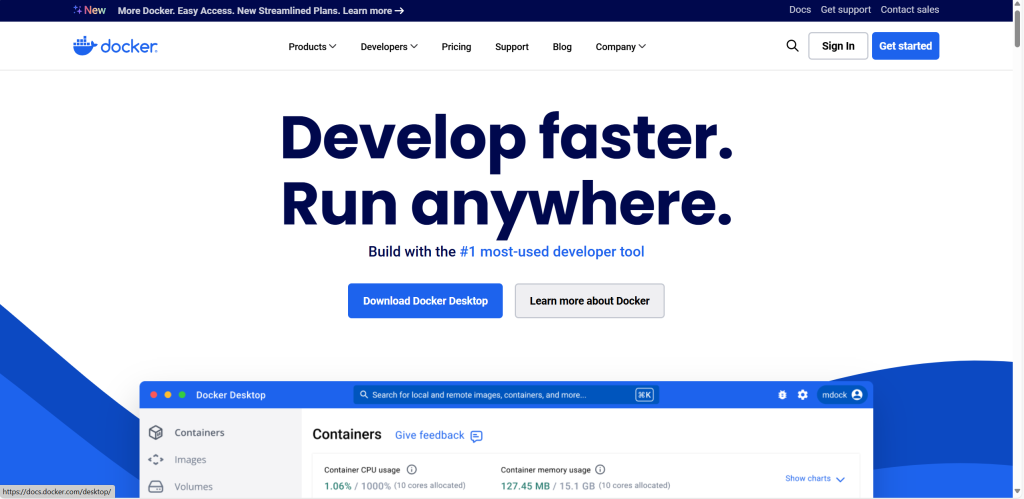
Task: Click the Contact sales link
Action: [x=909, y=10]
